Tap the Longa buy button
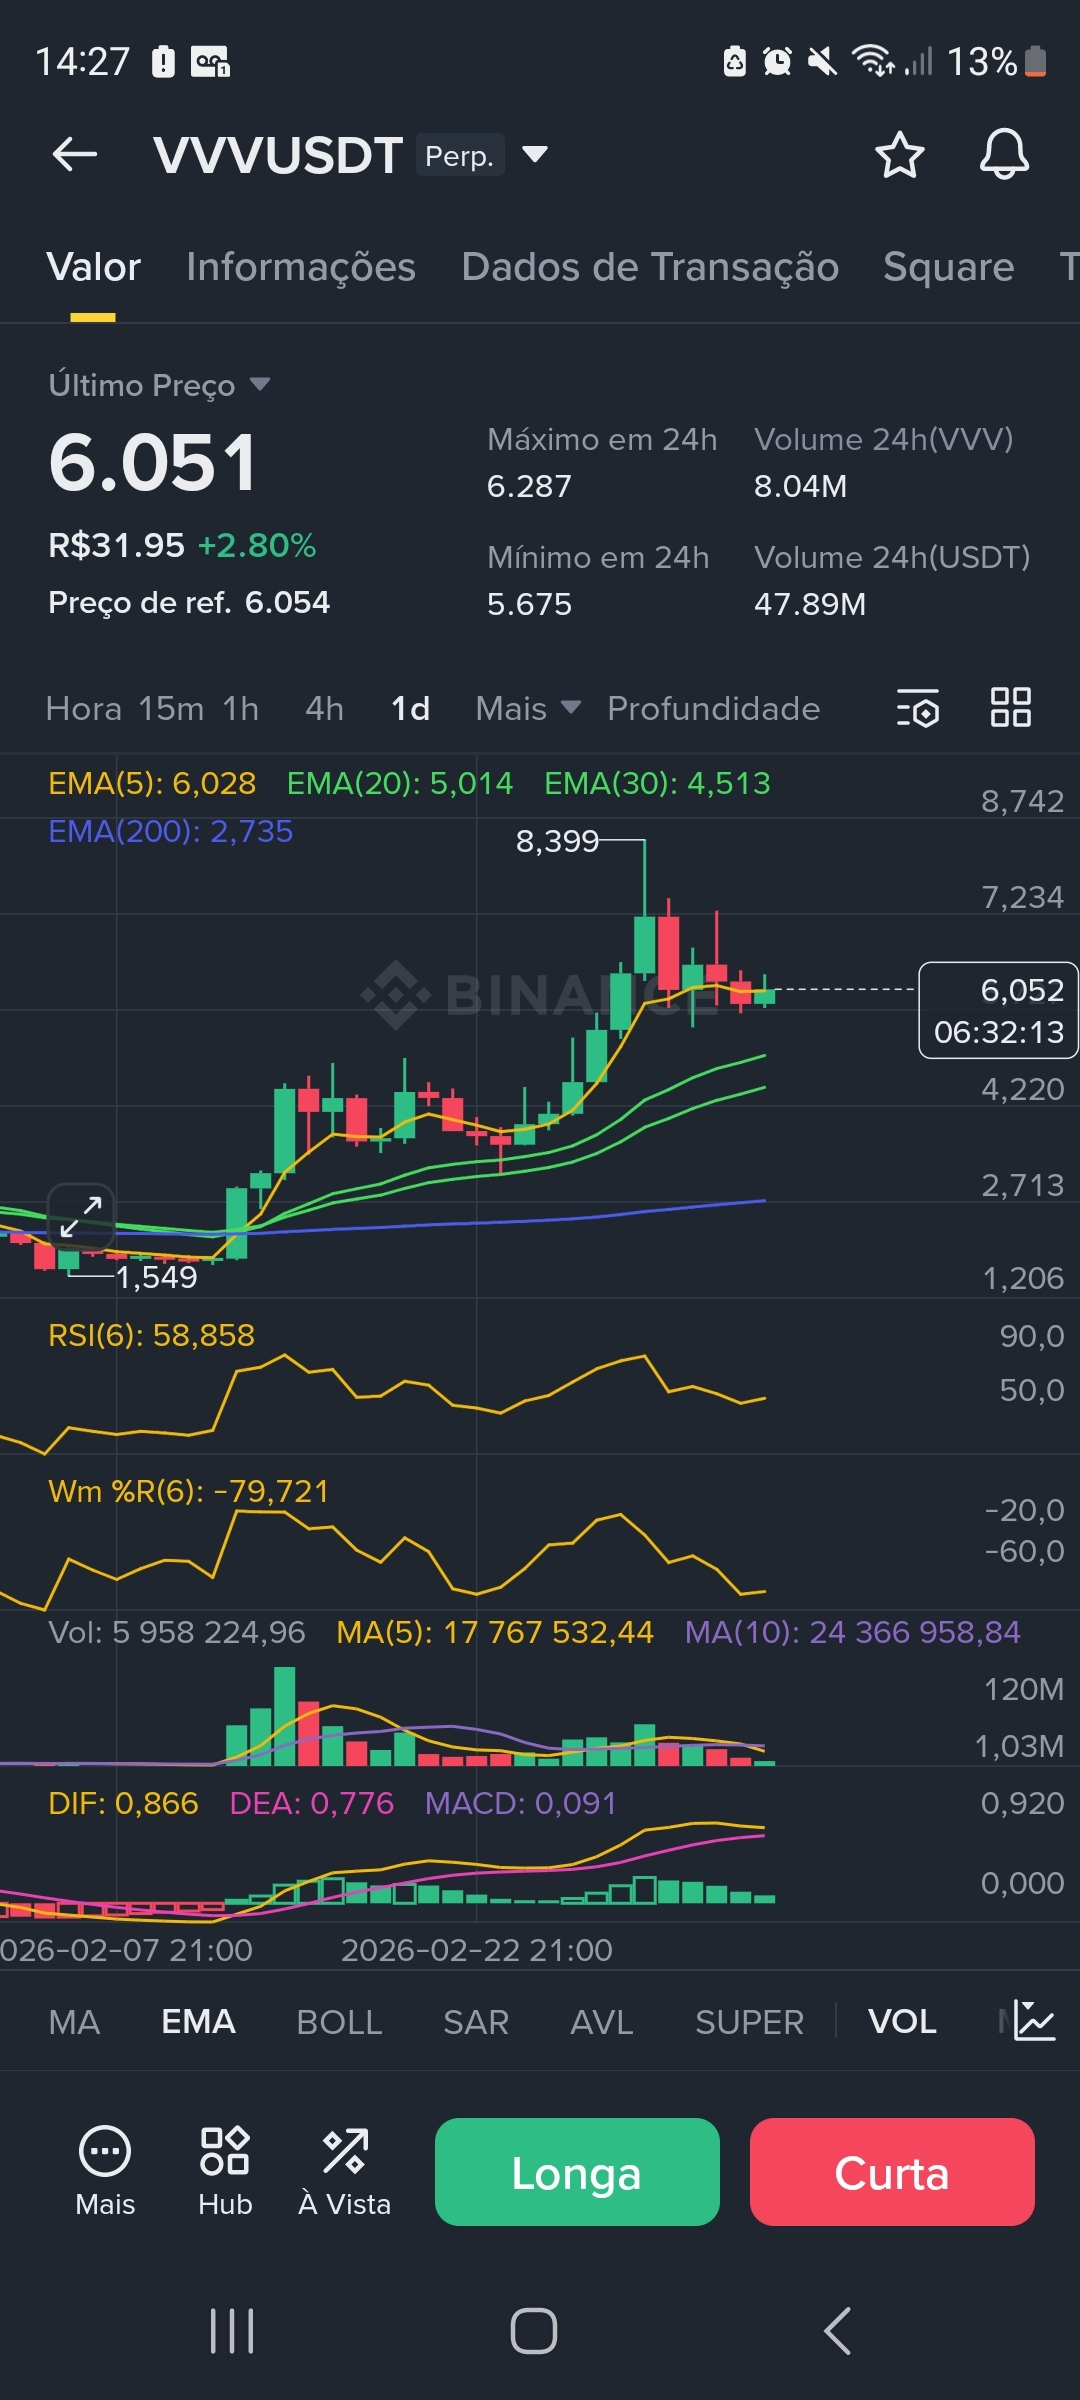The width and height of the screenshot is (1080, 2400). tap(577, 2172)
